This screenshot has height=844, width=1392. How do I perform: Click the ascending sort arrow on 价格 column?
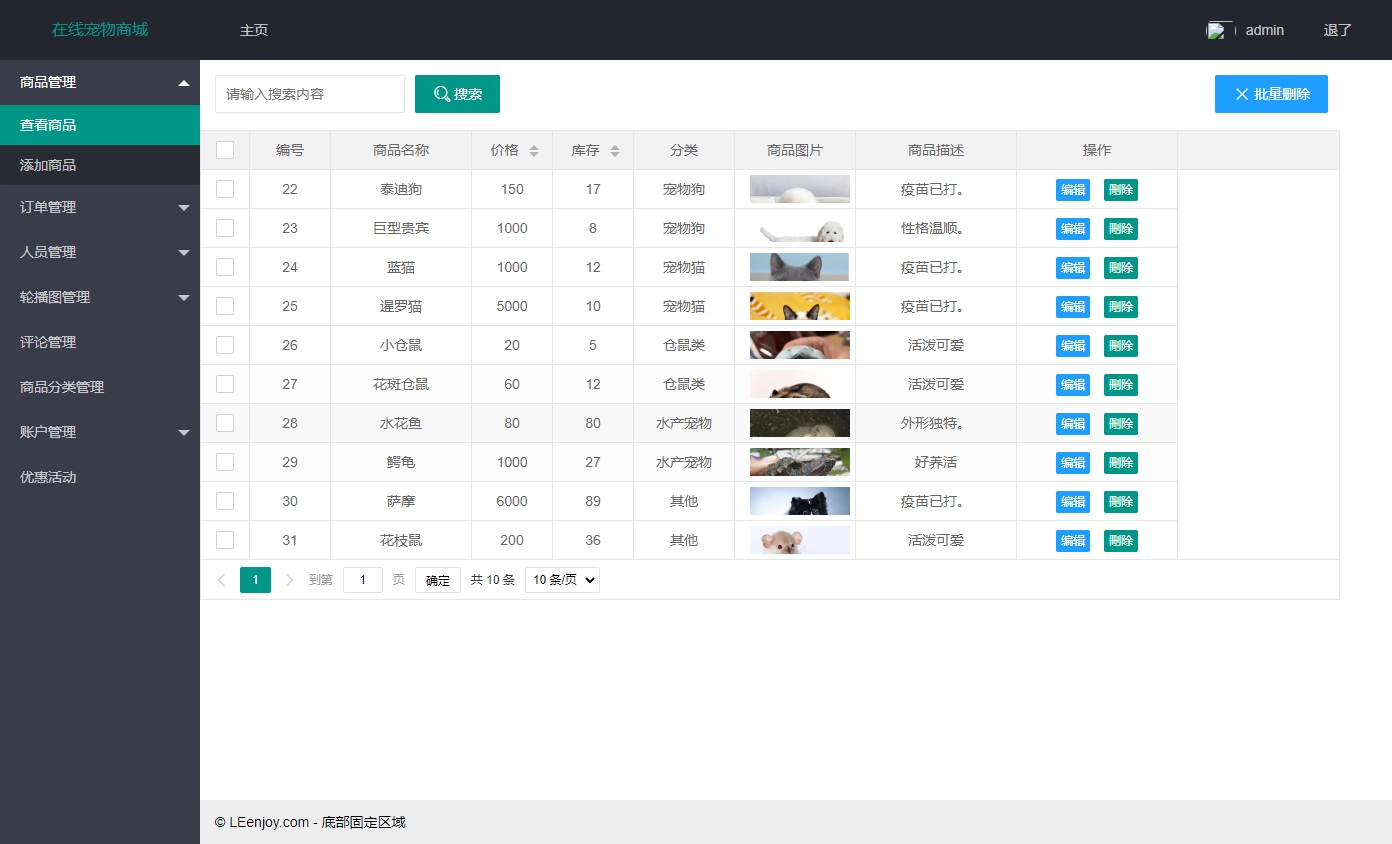point(532,145)
